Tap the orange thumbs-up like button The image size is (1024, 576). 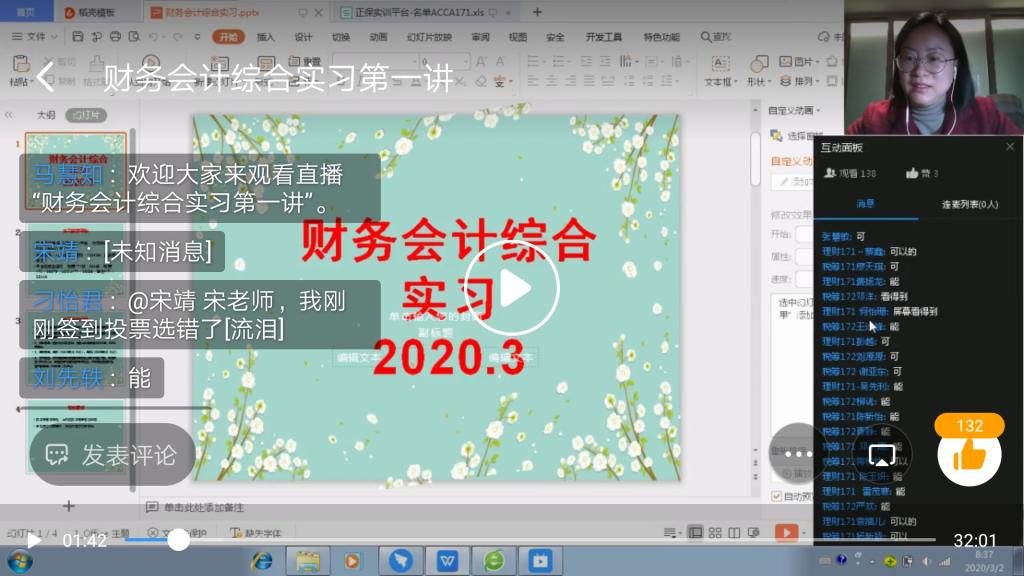click(x=969, y=456)
